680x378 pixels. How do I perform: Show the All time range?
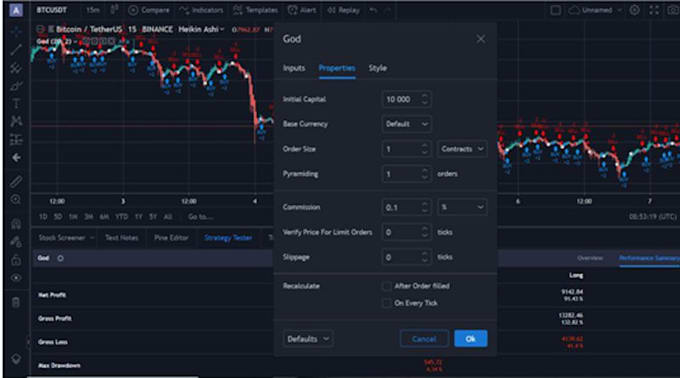click(x=168, y=216)
